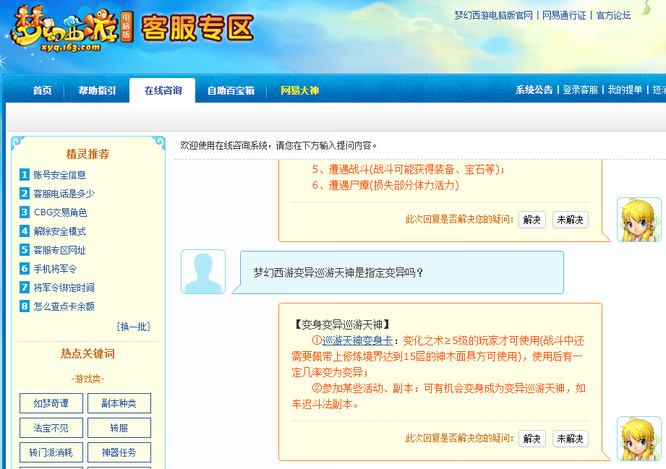Click number 4 icon beside 解除安全模式
Screen dimensions: 666x469
[x=25, y=231]
